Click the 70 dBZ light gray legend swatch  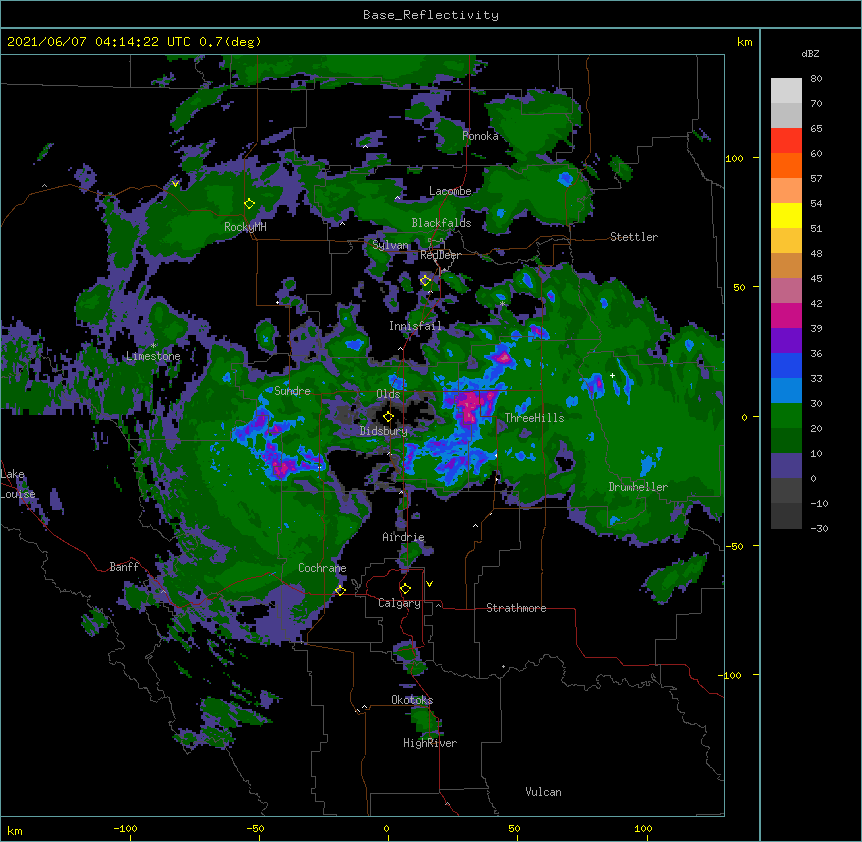coord(786,91)
